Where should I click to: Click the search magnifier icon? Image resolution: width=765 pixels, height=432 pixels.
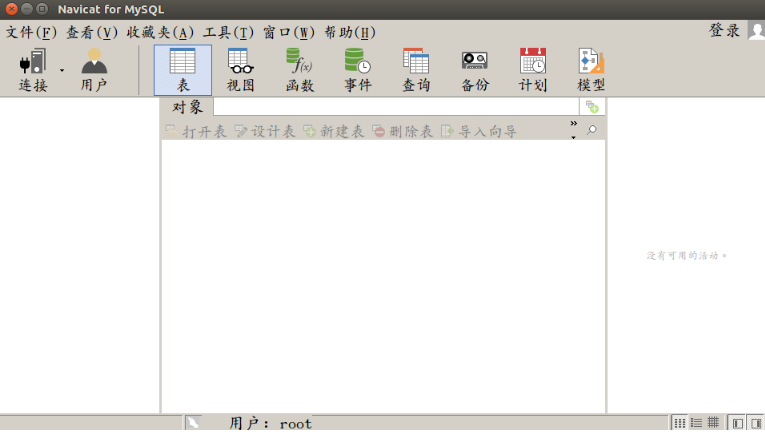pyautogui.click(x=592, y=130)
